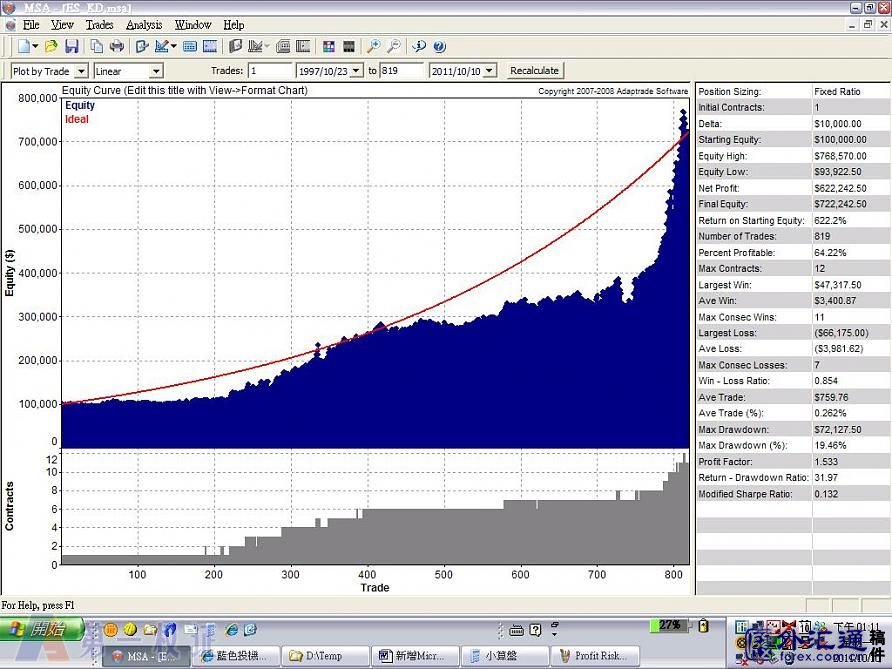This screenshot has height=669, width=892.
Task: Click the gray book-shaped analysis icon
Action: point(235,46)
